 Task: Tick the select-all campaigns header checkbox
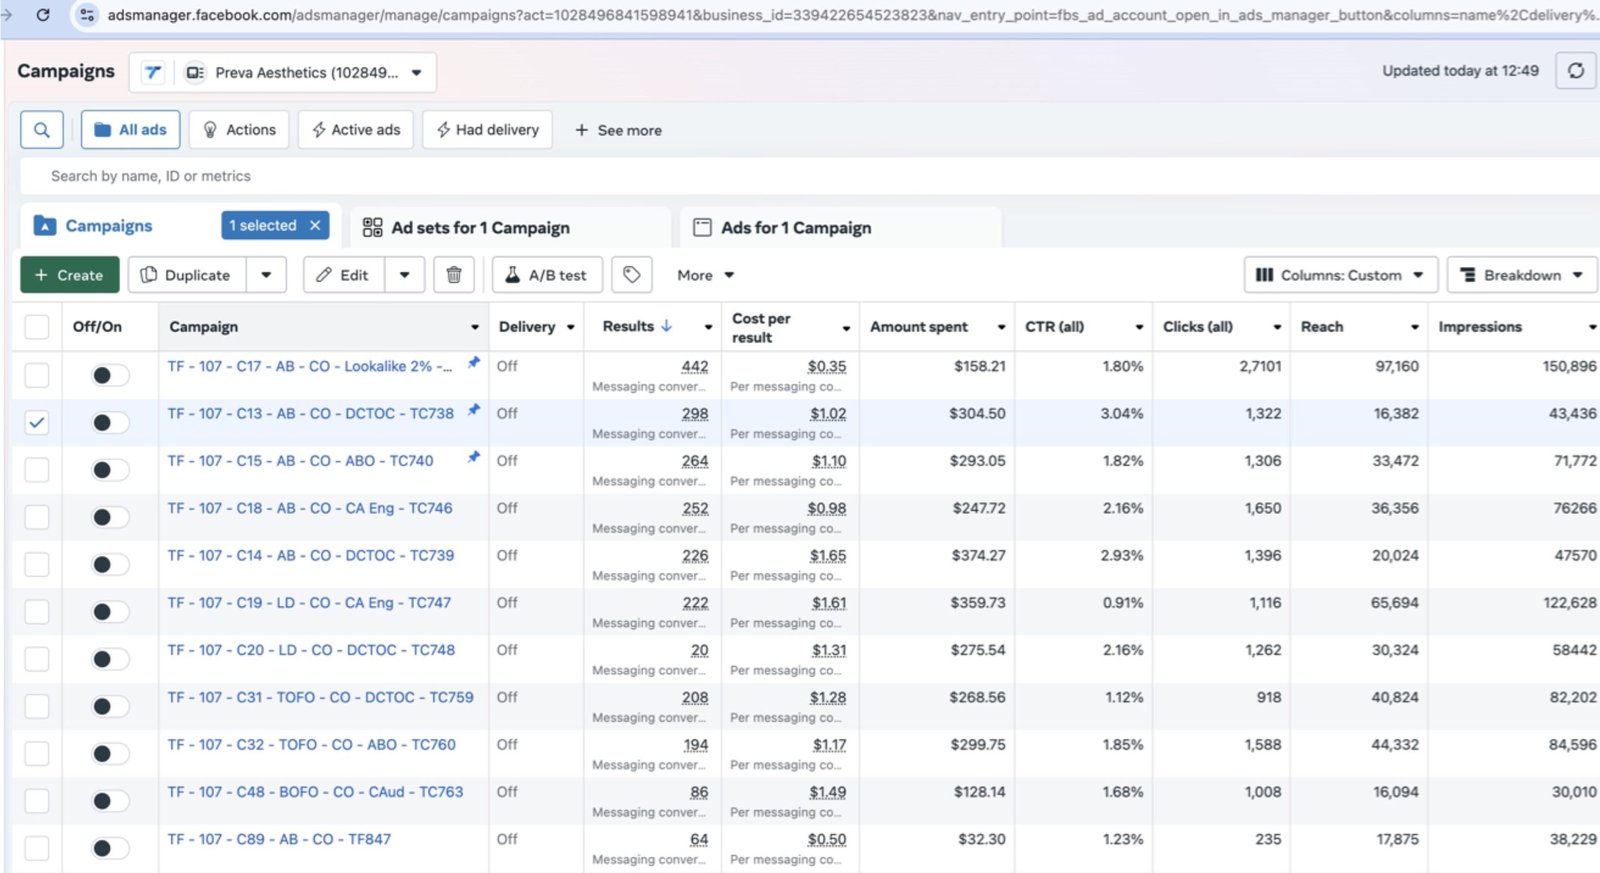(x=37, y=327)
